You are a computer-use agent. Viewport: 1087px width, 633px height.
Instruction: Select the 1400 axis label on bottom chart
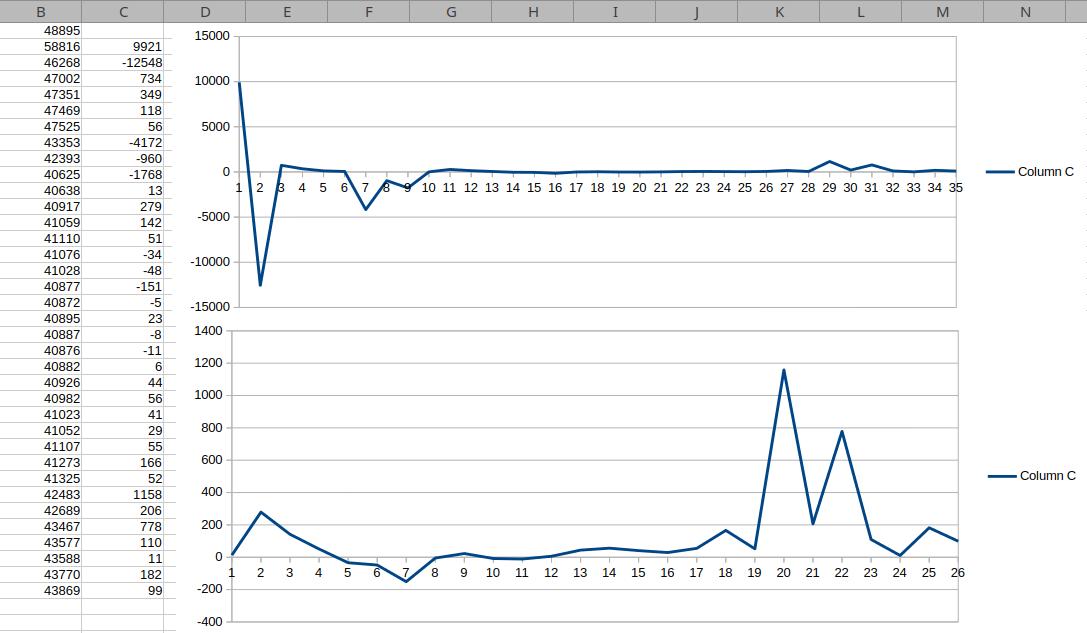[211, 331]
